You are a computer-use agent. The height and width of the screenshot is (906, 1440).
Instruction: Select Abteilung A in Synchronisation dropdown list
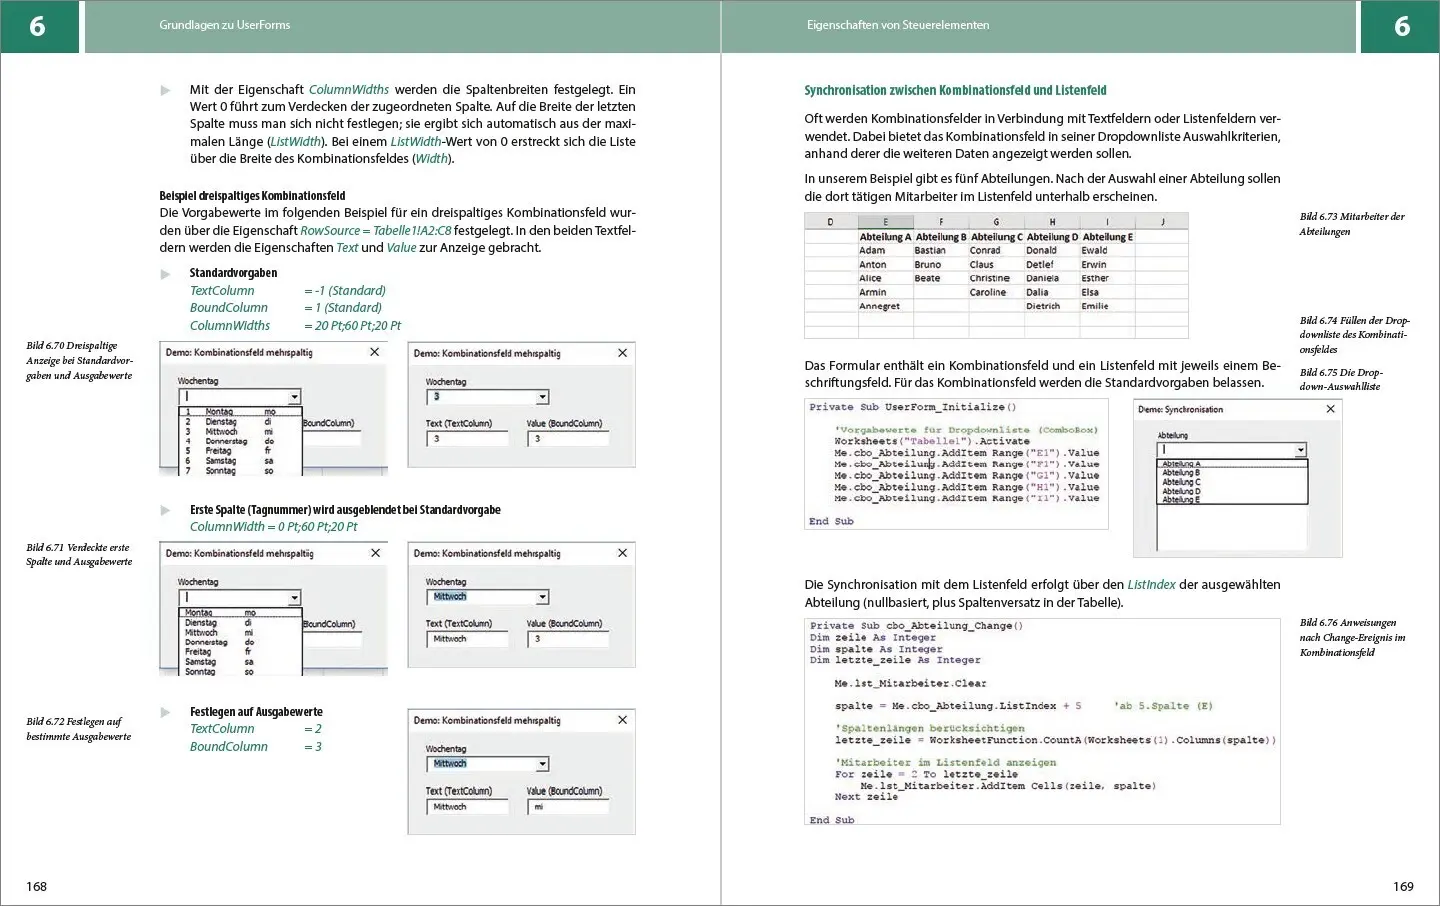pyautogui.click(x=1232, y=464)
